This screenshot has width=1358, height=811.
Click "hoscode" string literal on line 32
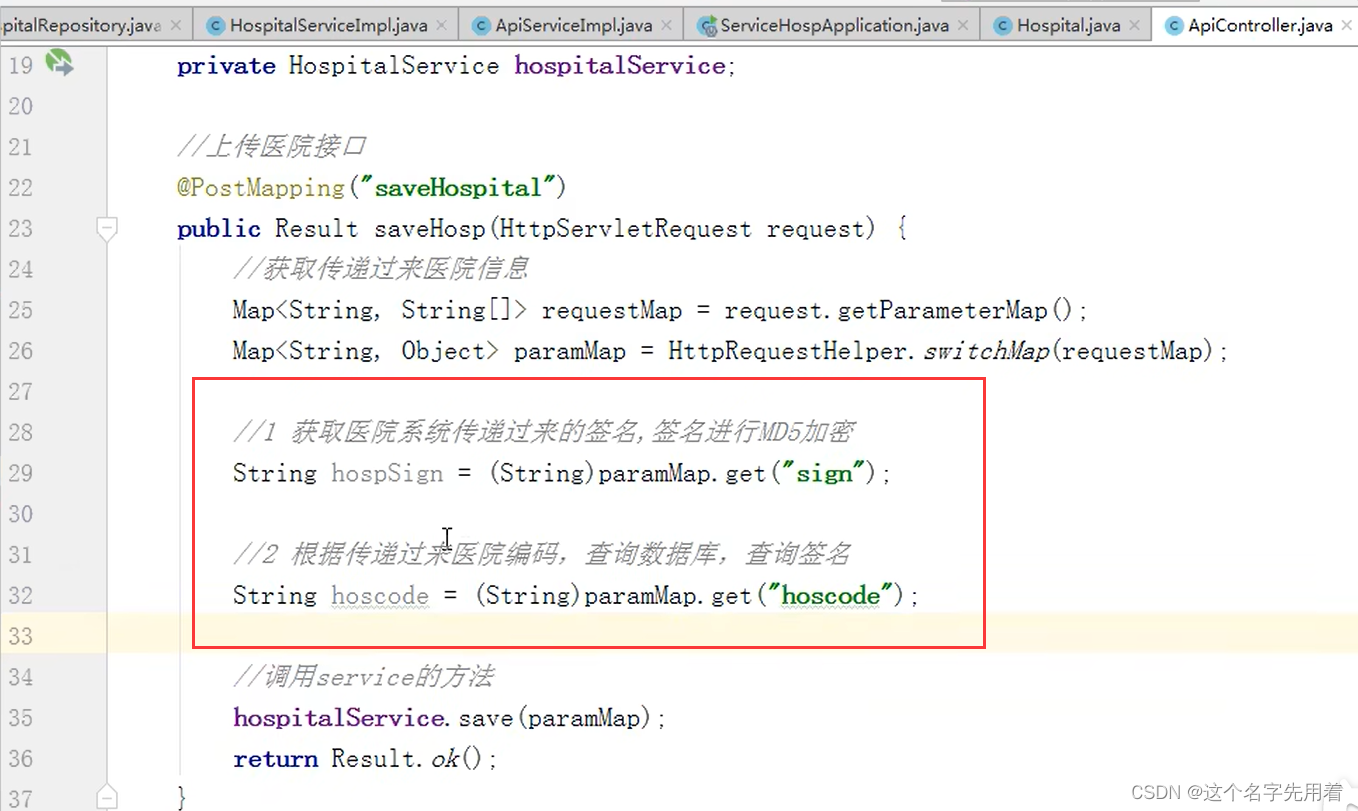pos(831,596)
